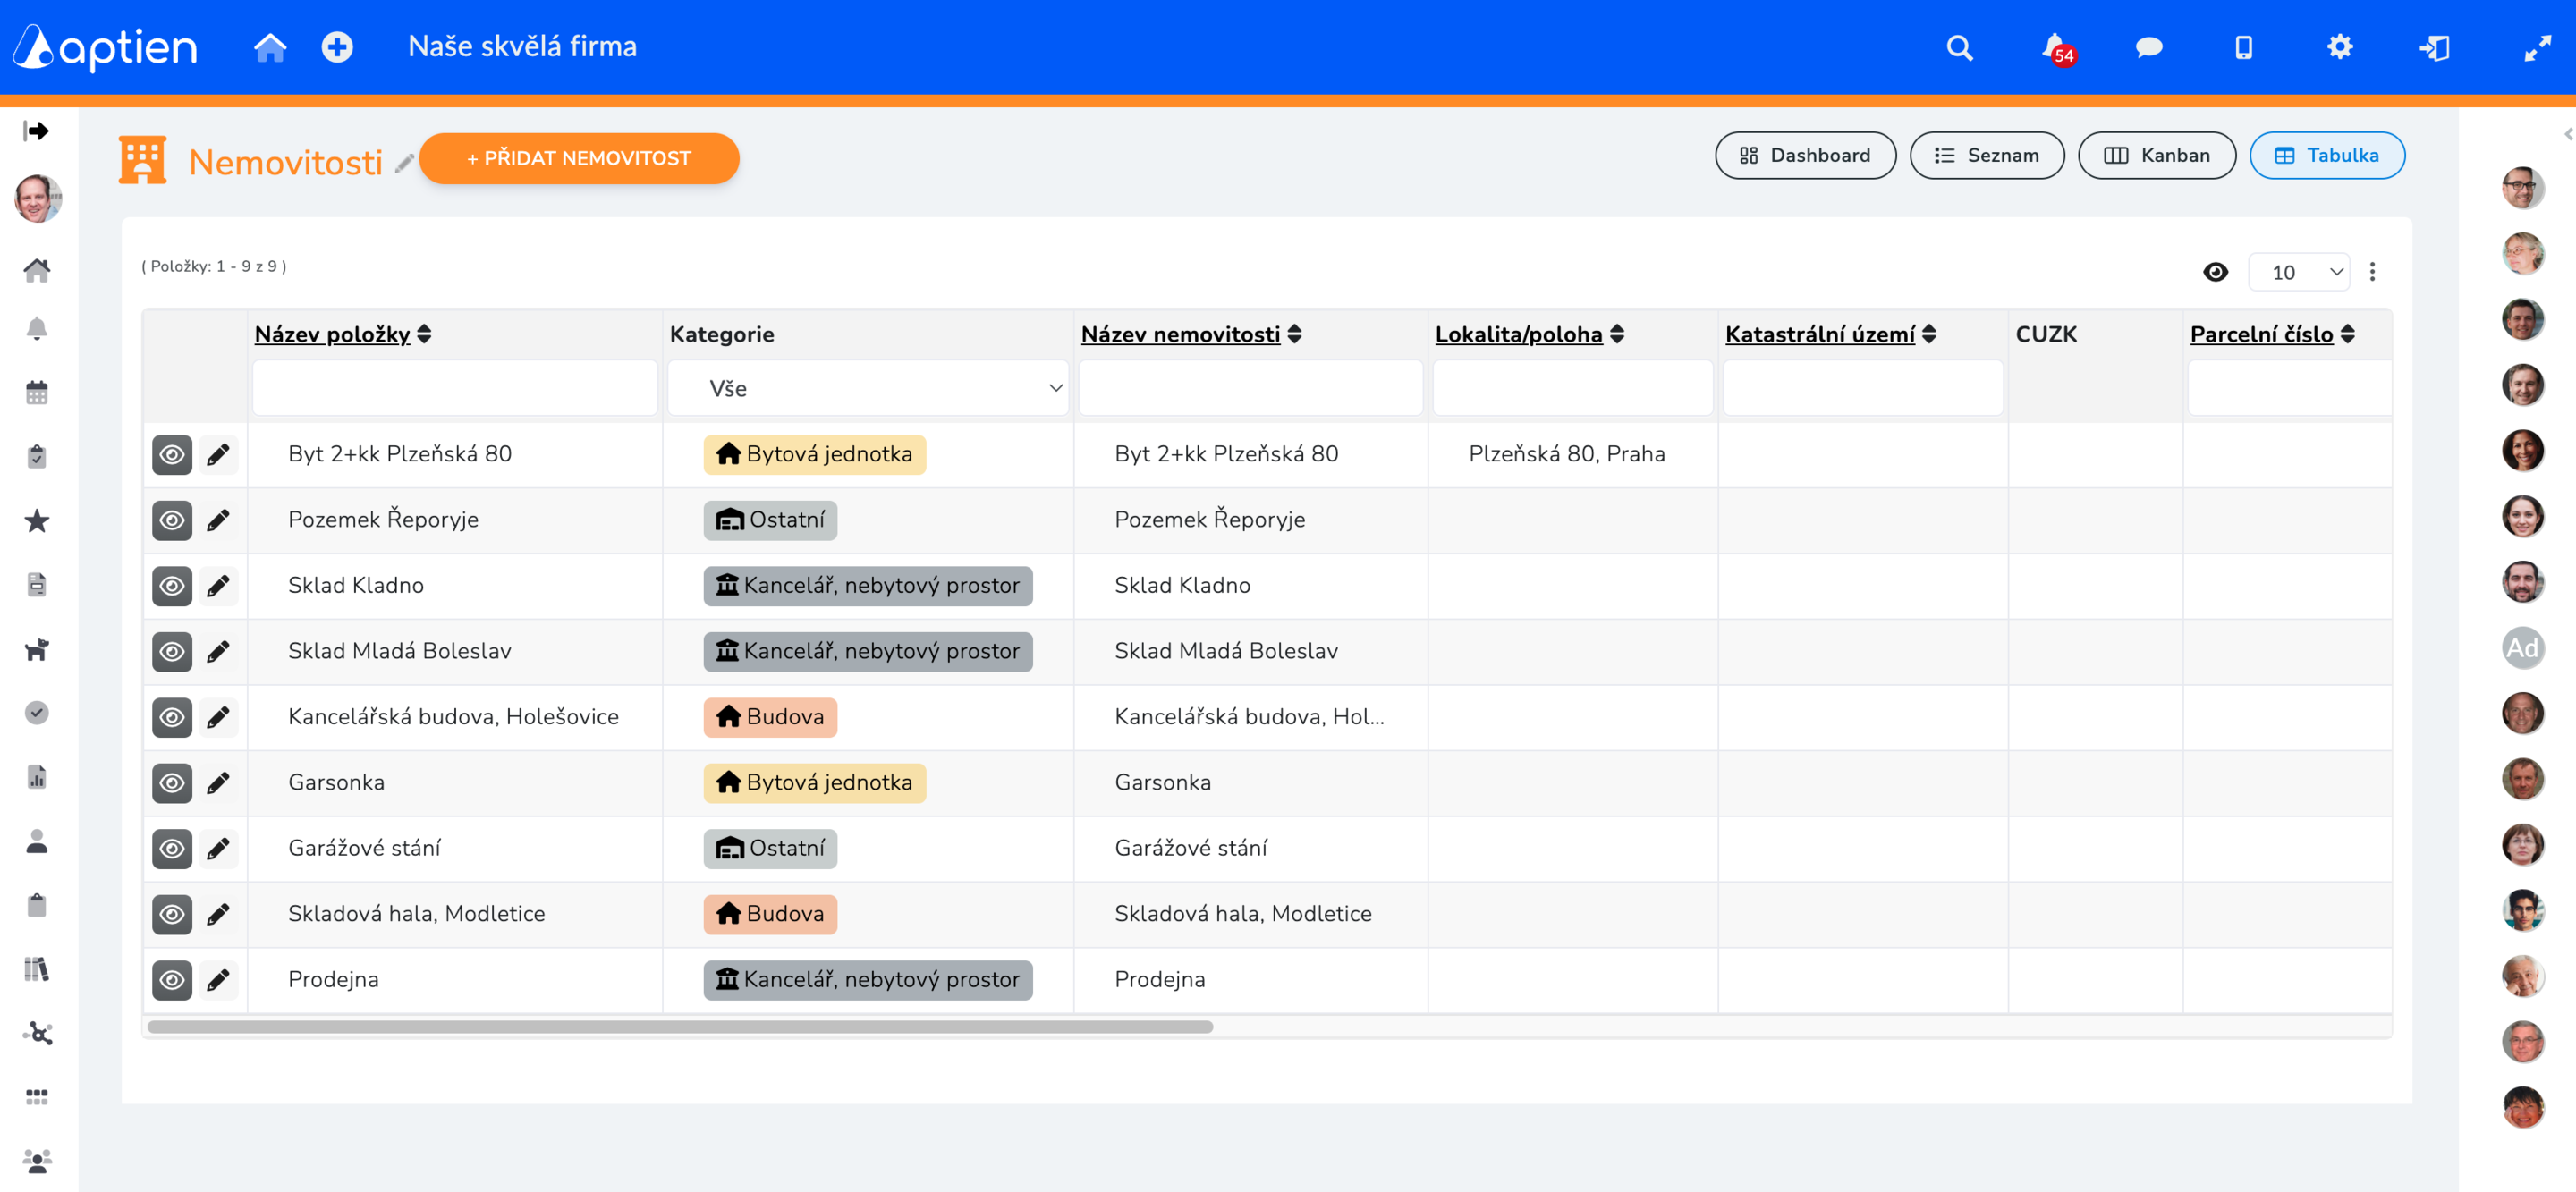Image resolution: width=2576 pixels, height=1192 pixels.
Task: View Sklad Mladá Boleslav eye button
Action: [x=172, y=652]
